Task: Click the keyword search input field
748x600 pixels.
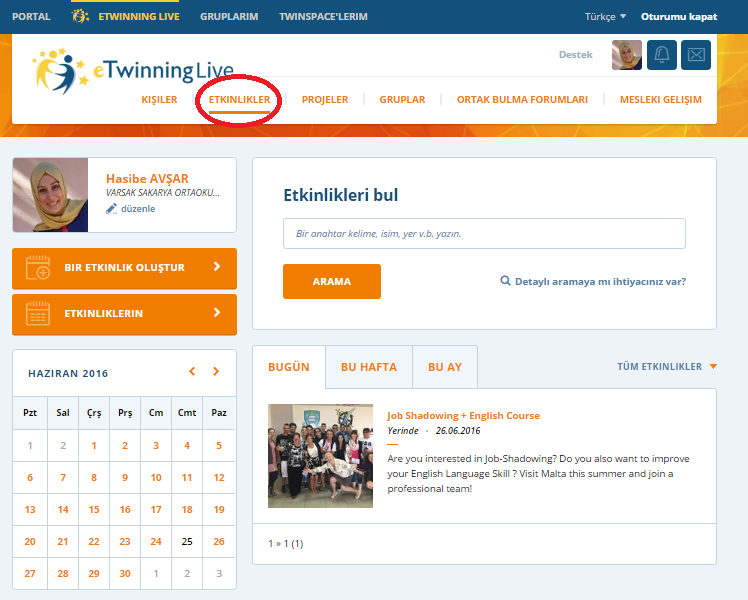Action: 484,233
